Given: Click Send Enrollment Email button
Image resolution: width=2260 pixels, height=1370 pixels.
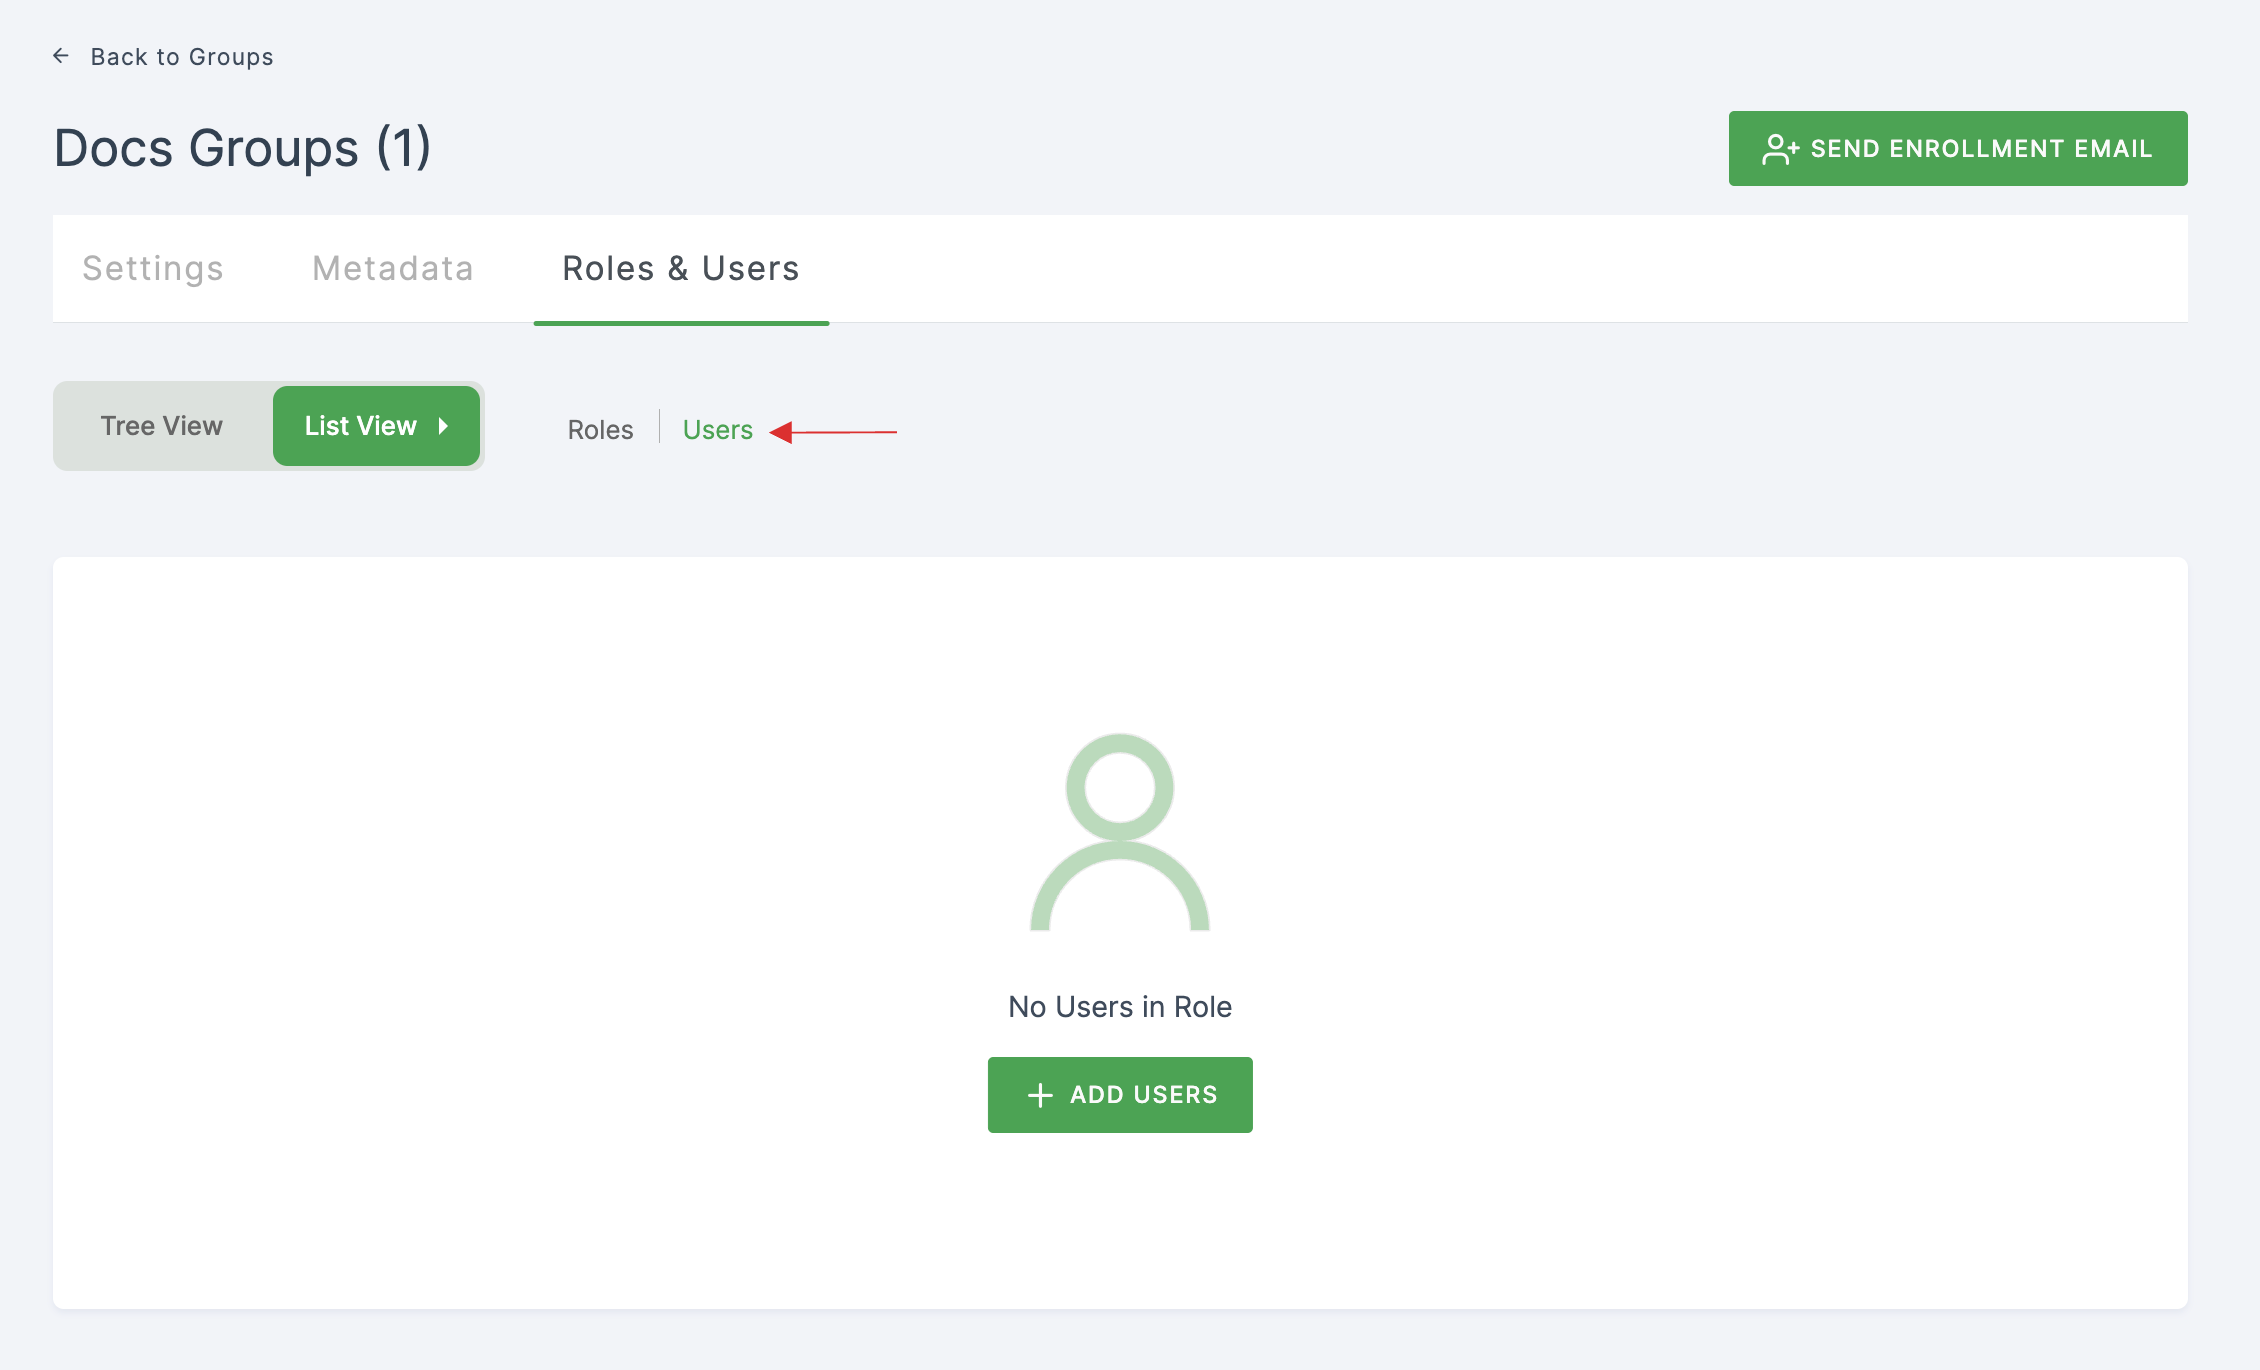Looking at the screenshot, I should [1957, 148].
